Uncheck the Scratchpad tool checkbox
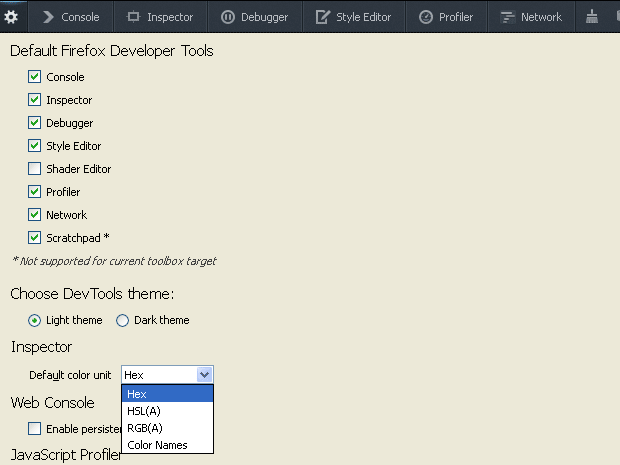 pos(34,238)
